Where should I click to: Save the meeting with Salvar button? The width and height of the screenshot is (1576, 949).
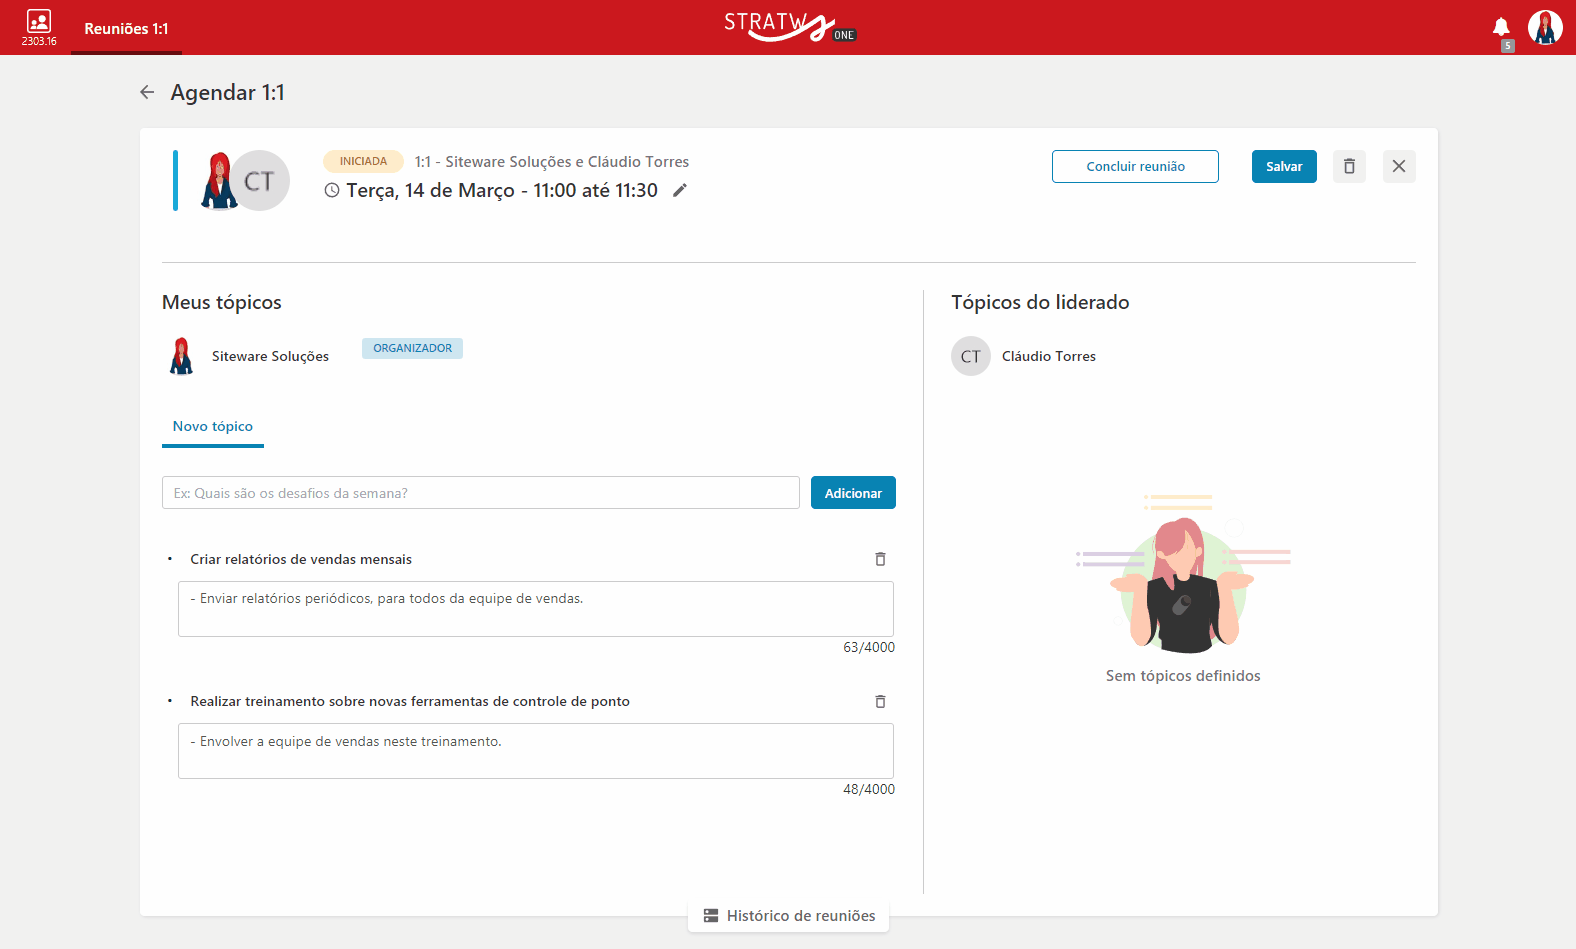point(1284,166)
